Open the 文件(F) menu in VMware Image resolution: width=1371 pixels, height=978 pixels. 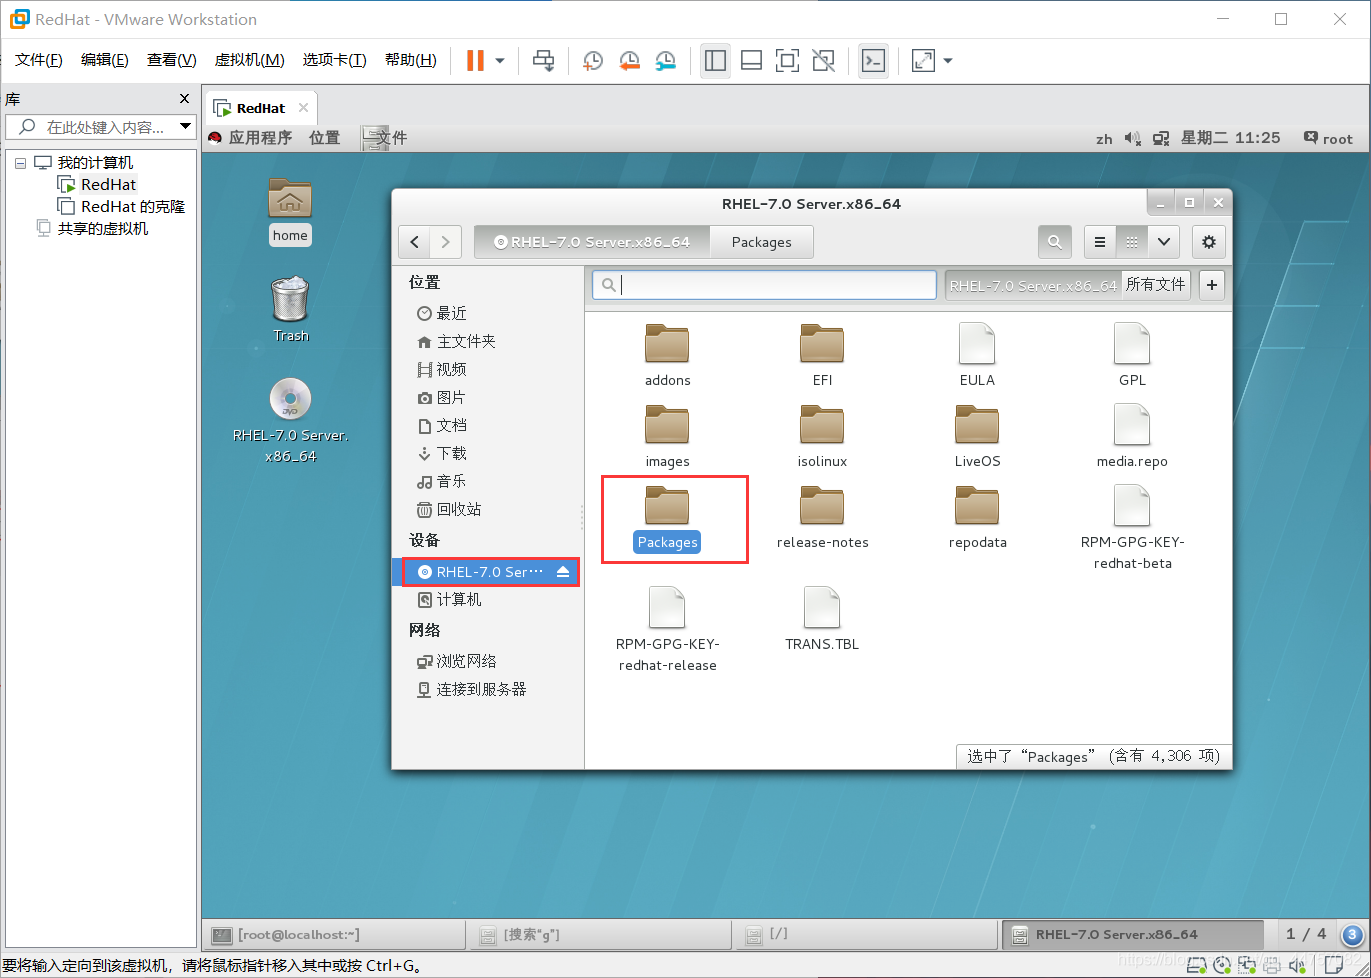[39, 60]
